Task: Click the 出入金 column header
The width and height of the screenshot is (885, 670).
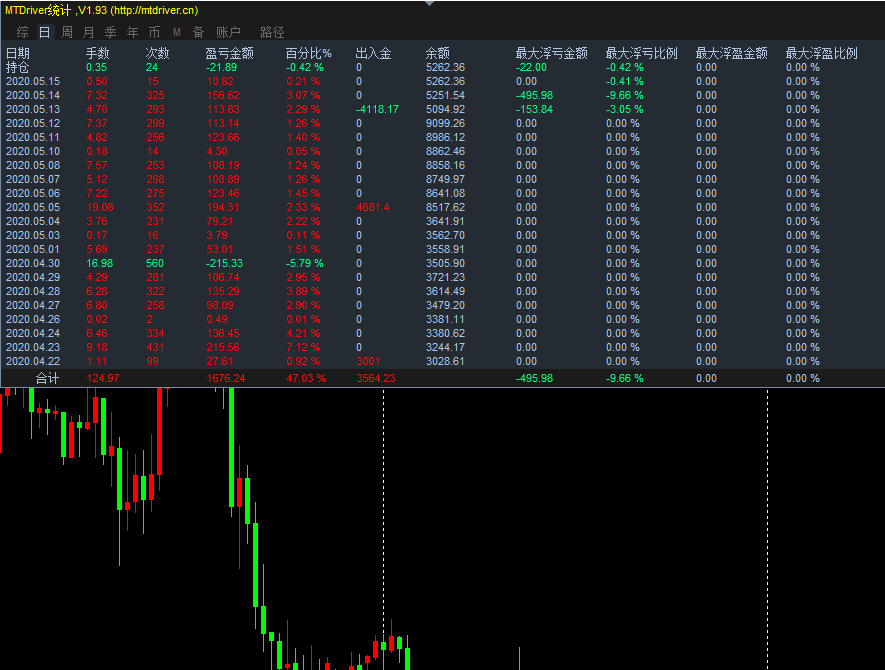Action: click(x=374, y=54)
